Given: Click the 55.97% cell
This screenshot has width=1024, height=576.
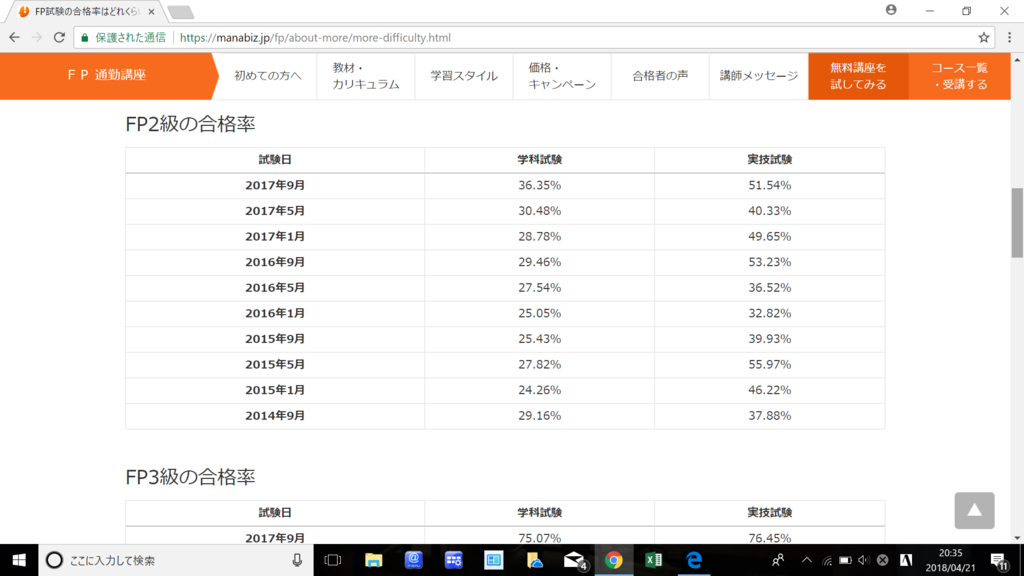Looking at the screenshot, I should coord(769,364).
